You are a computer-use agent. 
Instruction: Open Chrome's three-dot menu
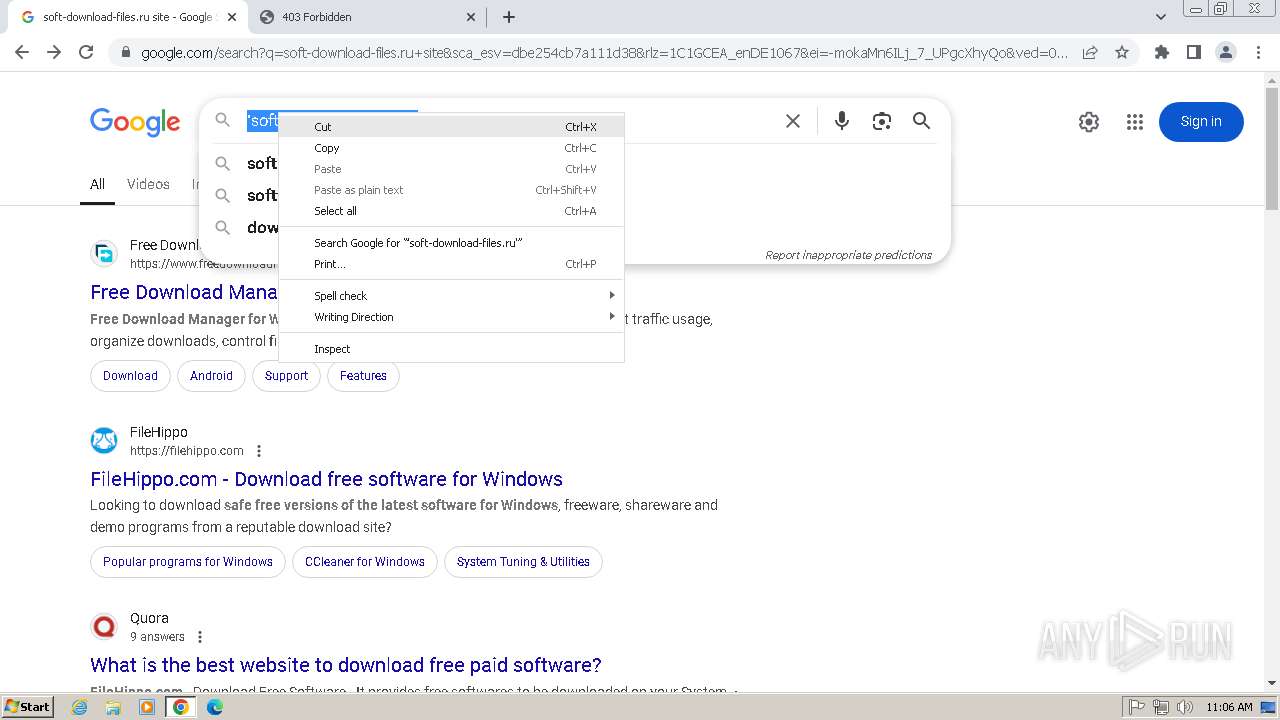coord(1258,53)
